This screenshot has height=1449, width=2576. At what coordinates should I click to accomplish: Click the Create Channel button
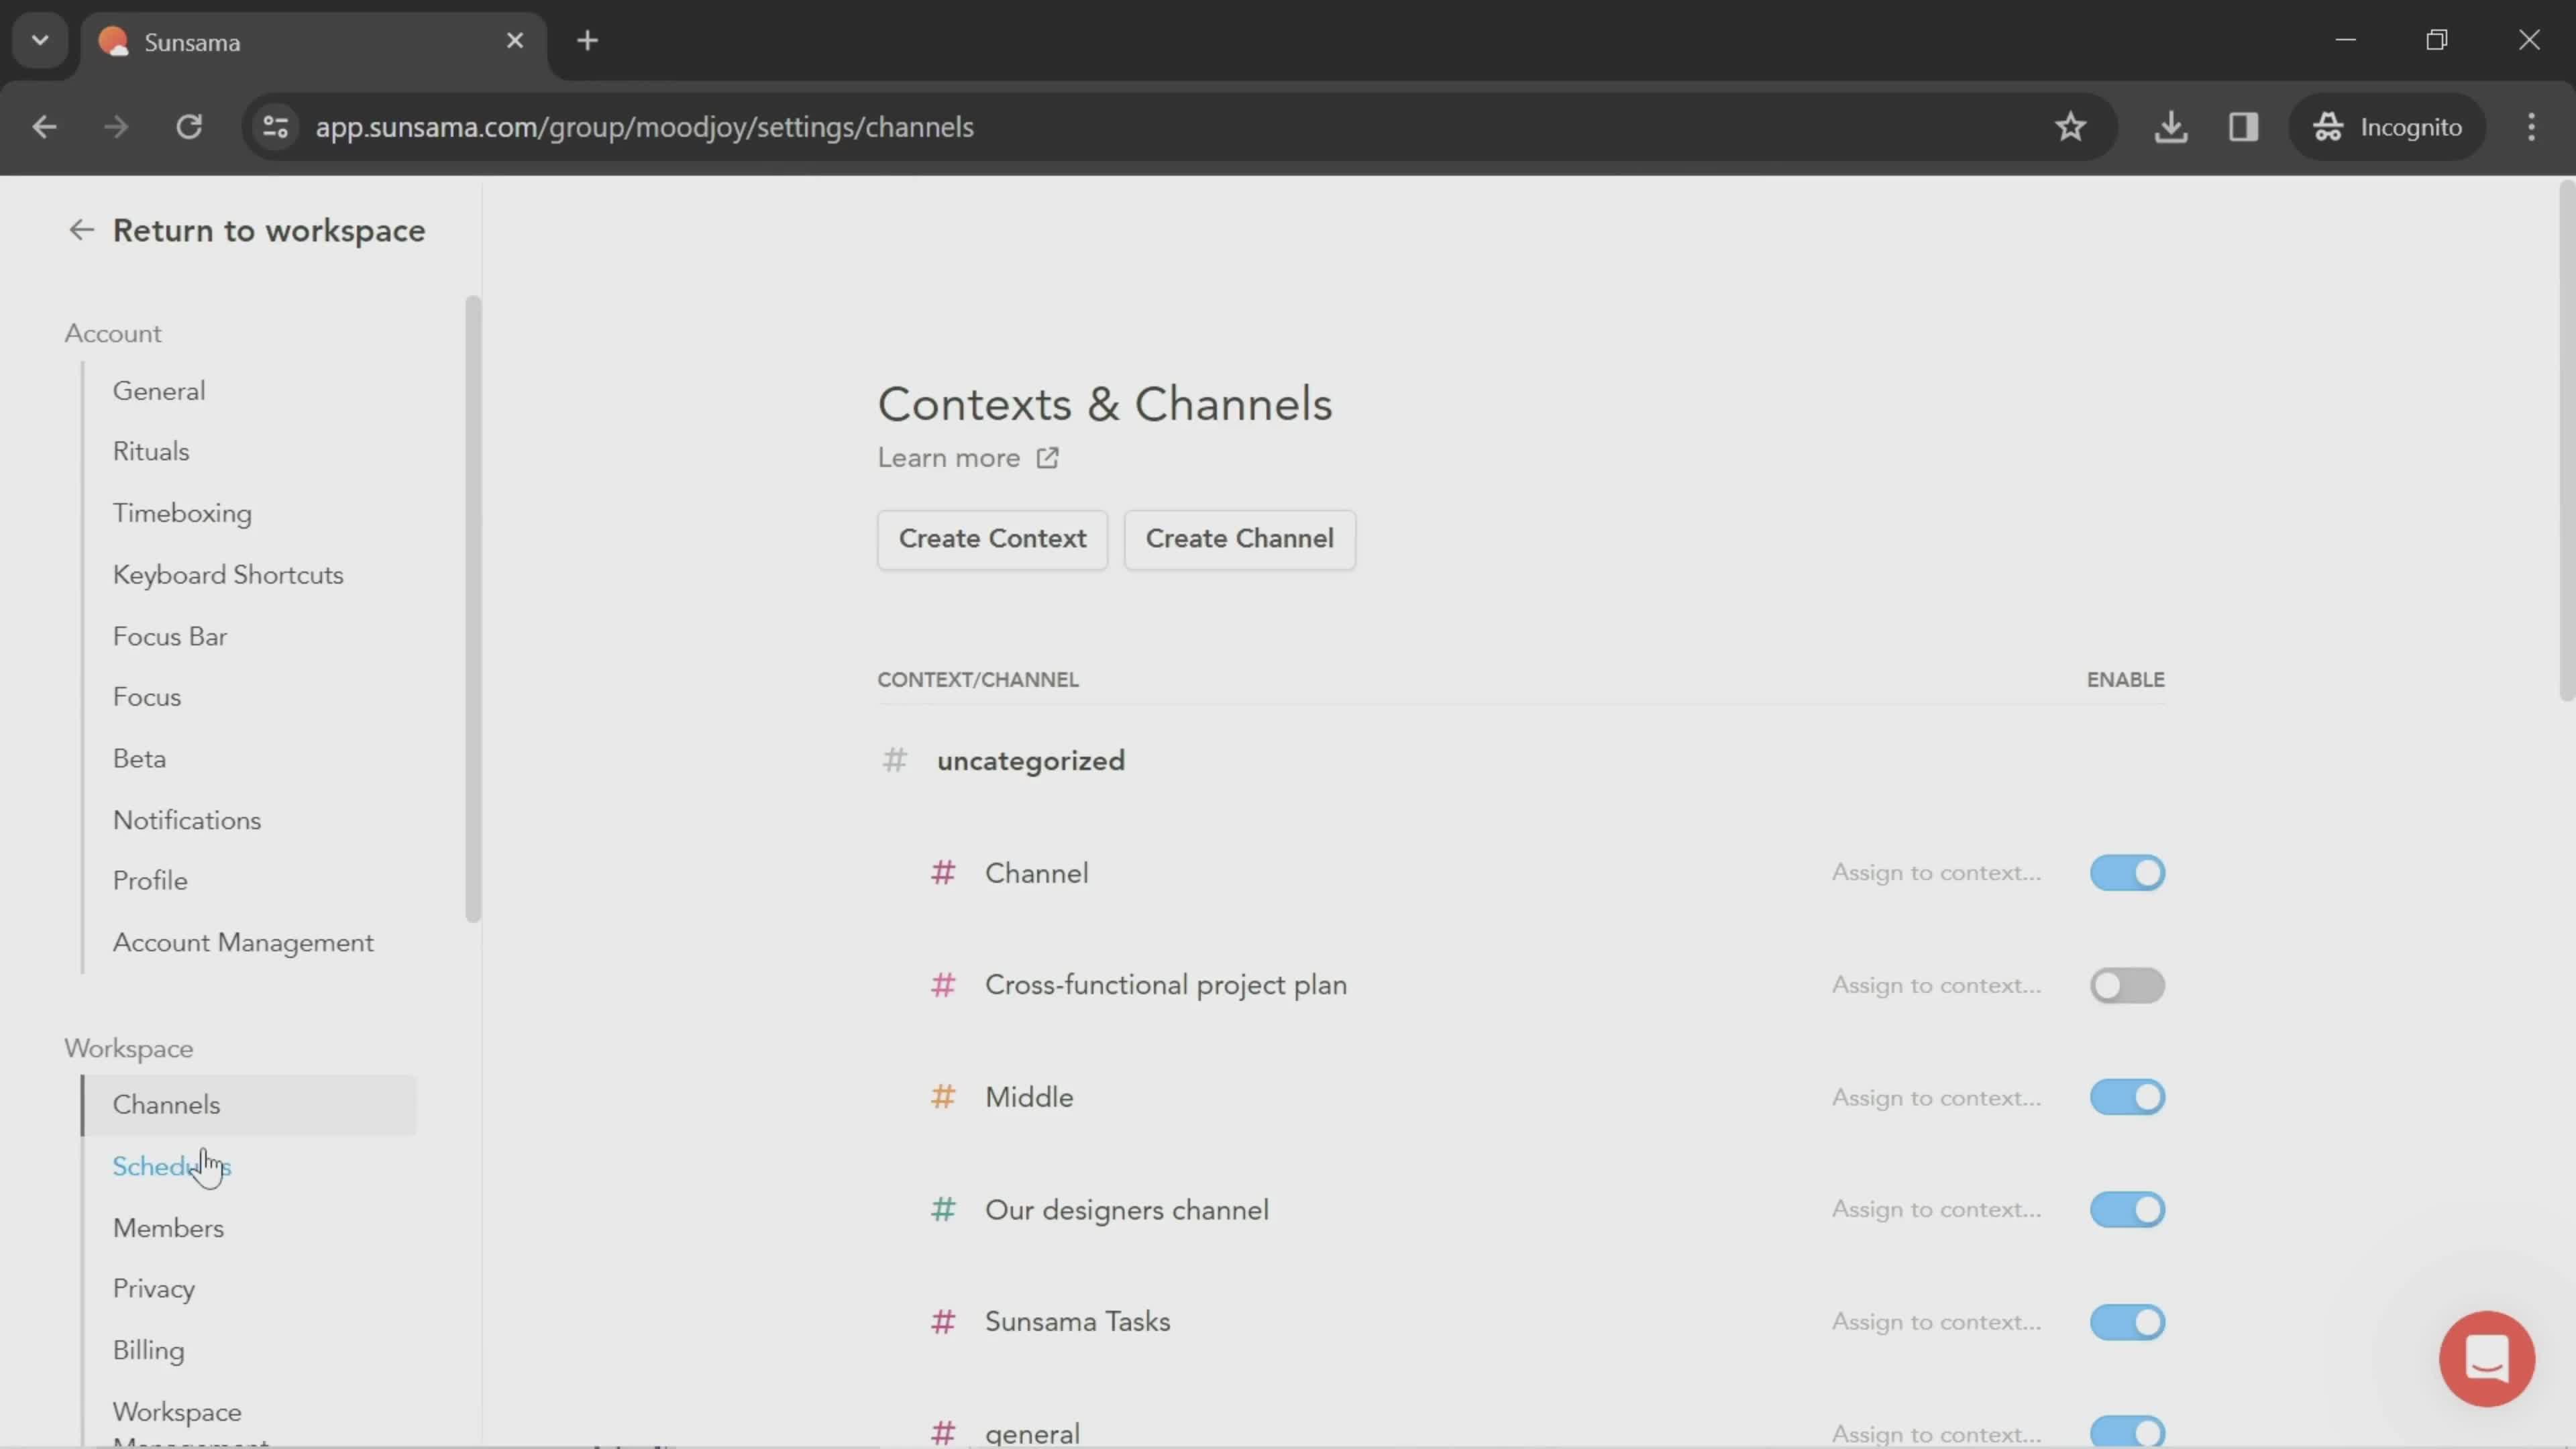pos(1238,538)
